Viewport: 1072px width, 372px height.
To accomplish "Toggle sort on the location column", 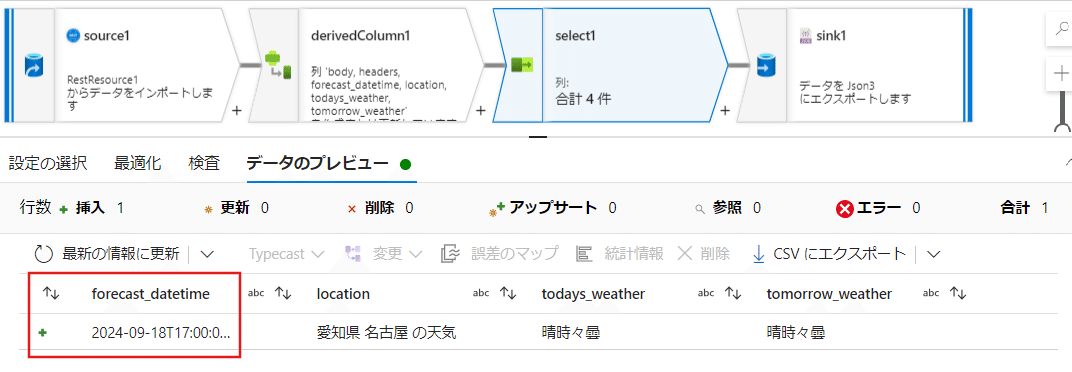I will point(508,293).
